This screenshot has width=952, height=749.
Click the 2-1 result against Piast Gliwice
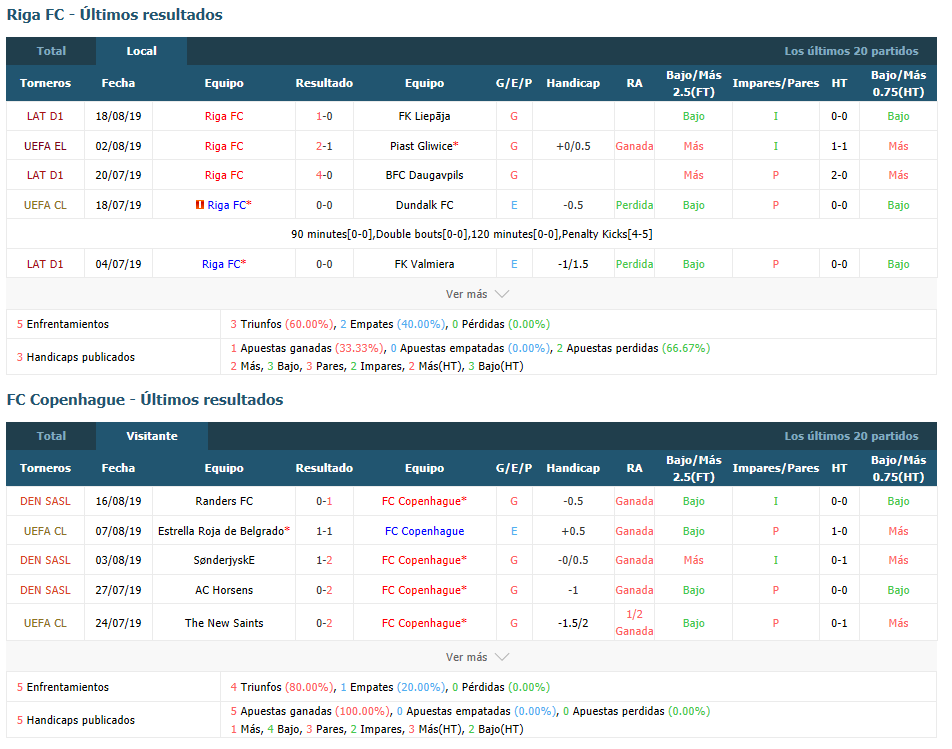(x=324, y=146)
